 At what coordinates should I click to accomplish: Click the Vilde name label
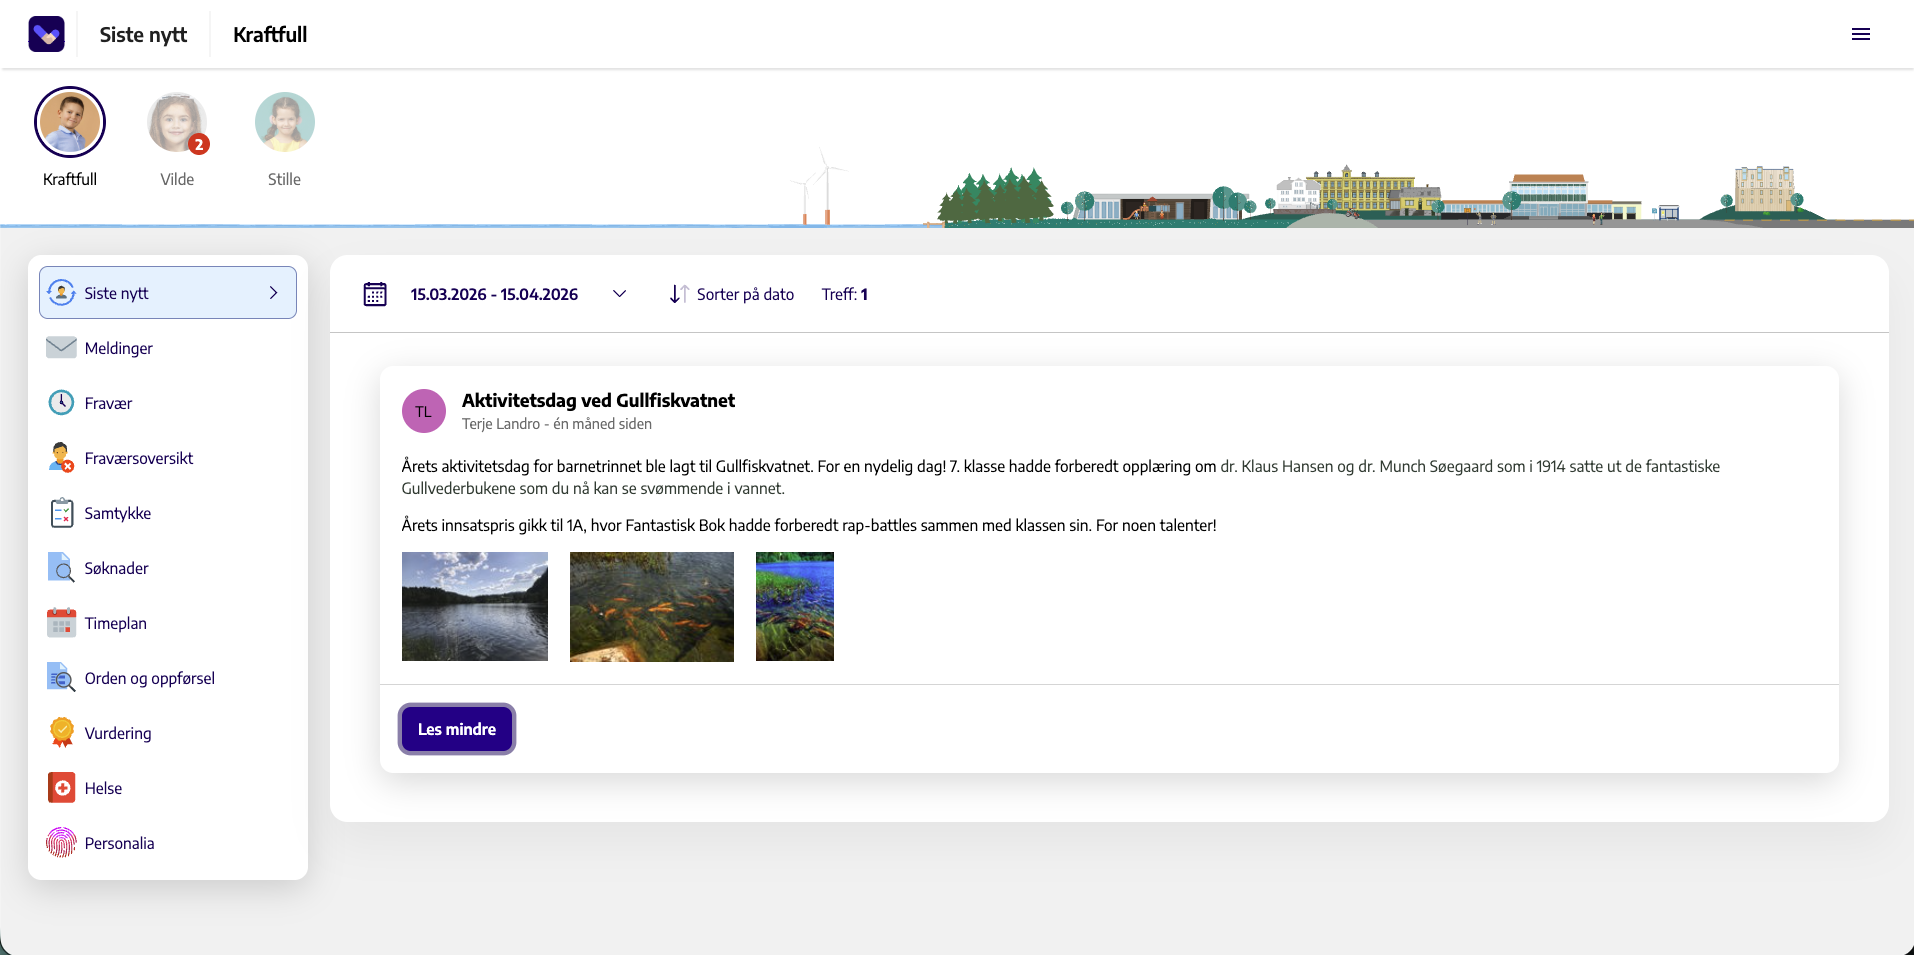177,179
